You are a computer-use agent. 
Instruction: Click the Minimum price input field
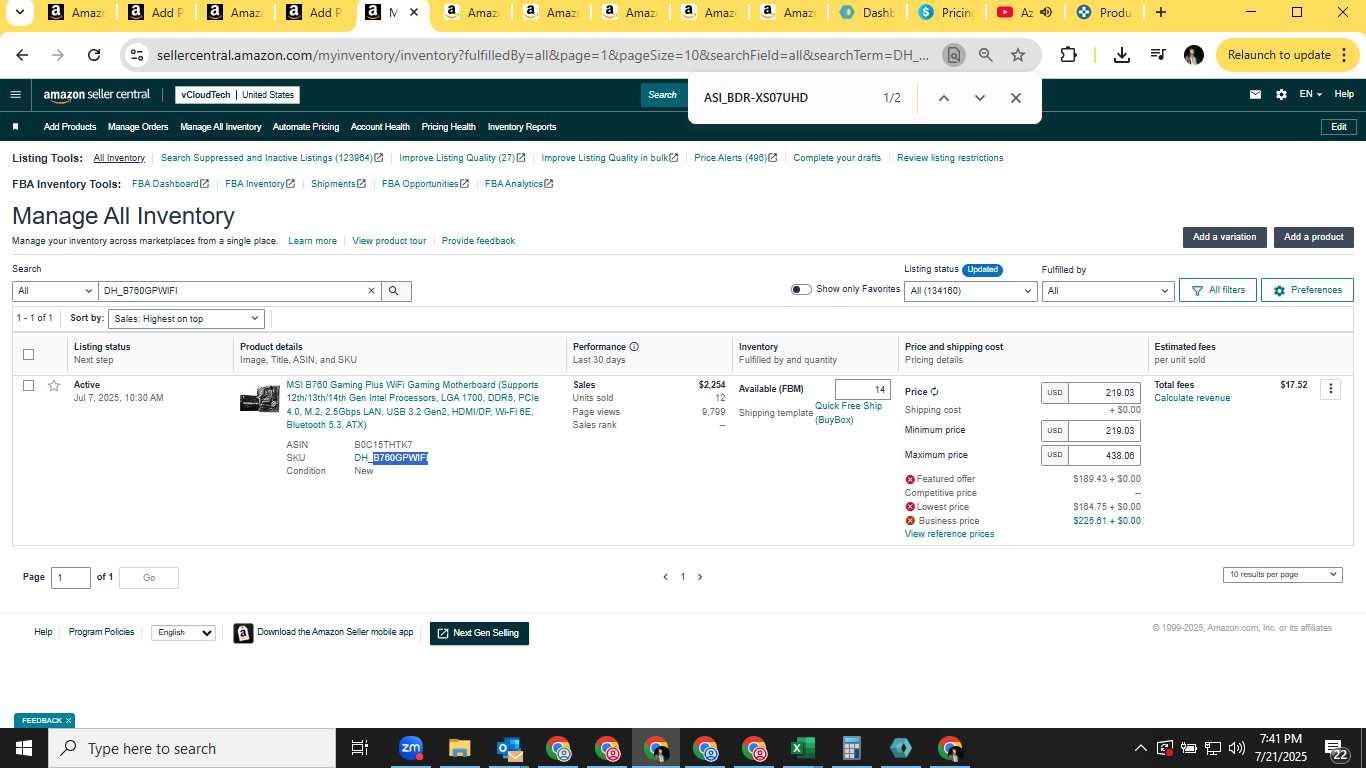pos(1104,431)
